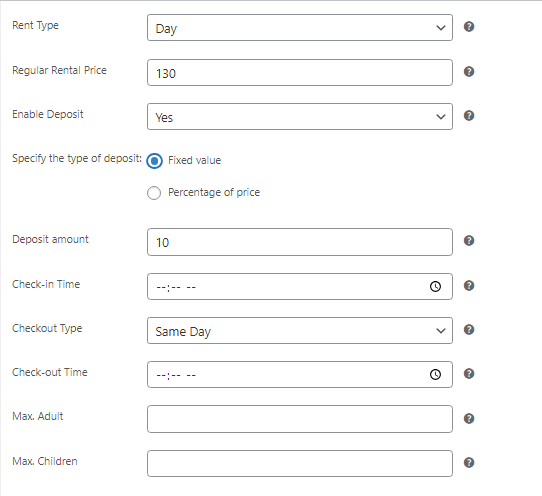Click help icon next to Regular Rental Price
Viewport: 542px width, 496px height.
[469, 72]
